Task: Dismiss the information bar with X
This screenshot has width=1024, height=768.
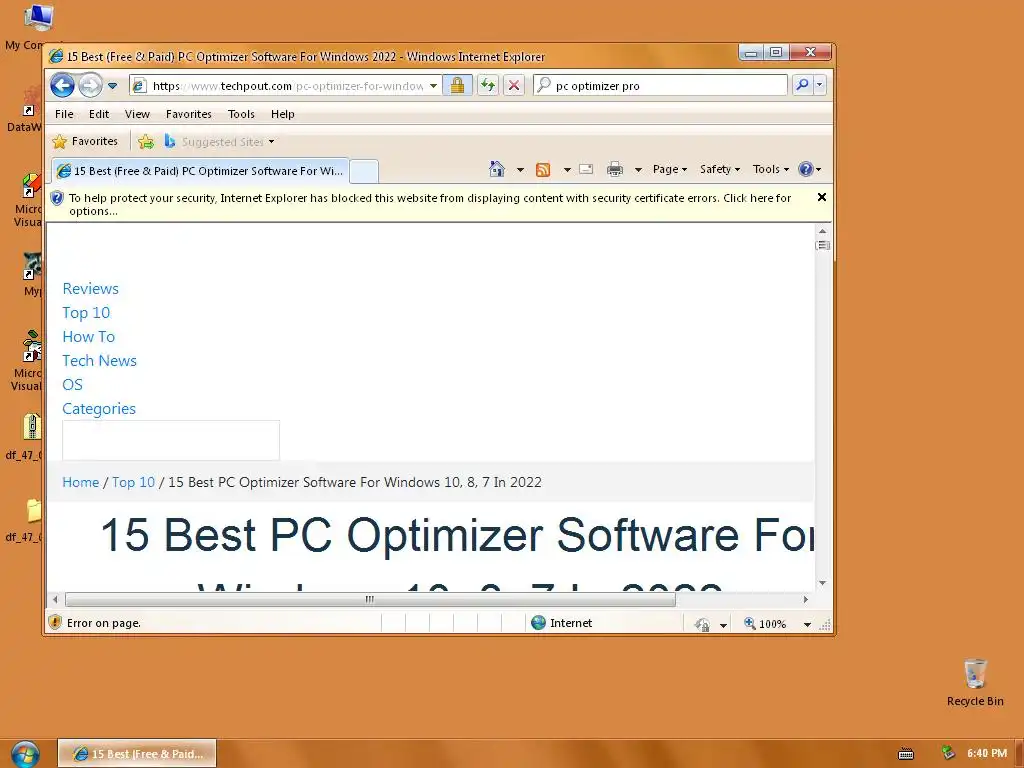Action: (x=822, y=197)
